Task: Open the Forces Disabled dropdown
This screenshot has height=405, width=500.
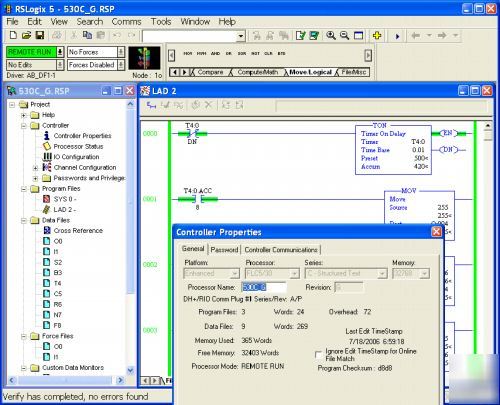Action: 121,65
